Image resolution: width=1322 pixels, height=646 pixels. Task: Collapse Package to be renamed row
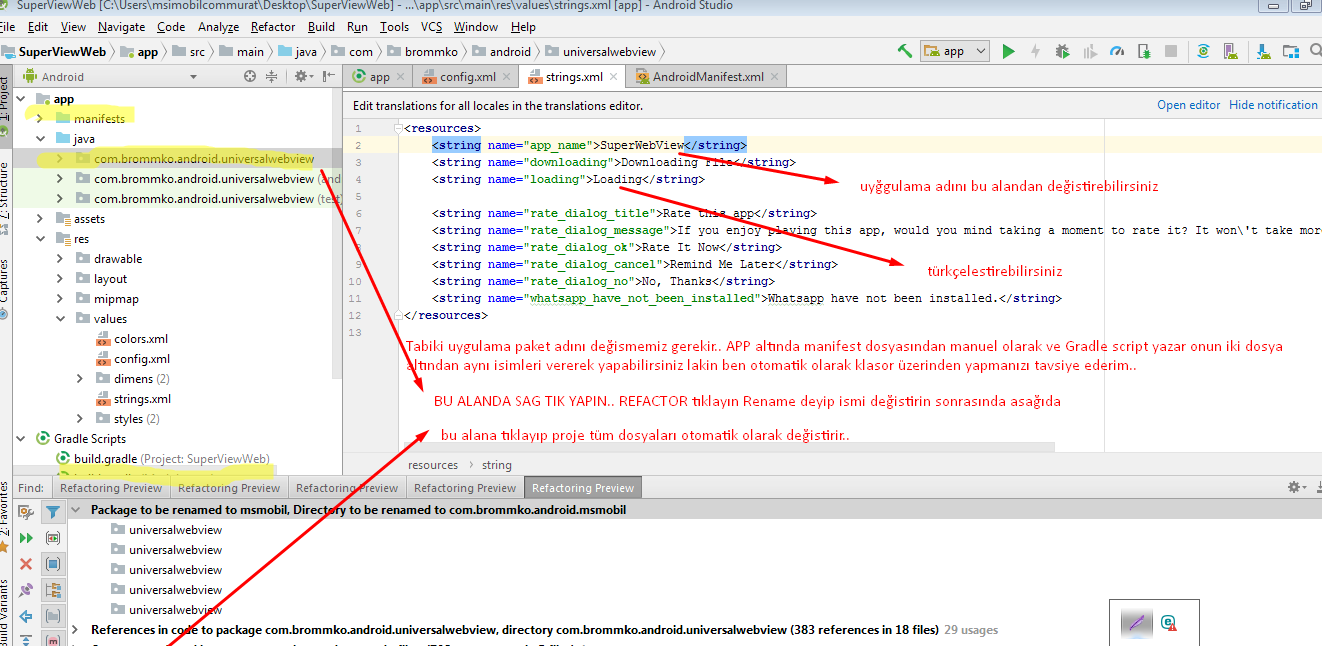[x=76, y=510]
